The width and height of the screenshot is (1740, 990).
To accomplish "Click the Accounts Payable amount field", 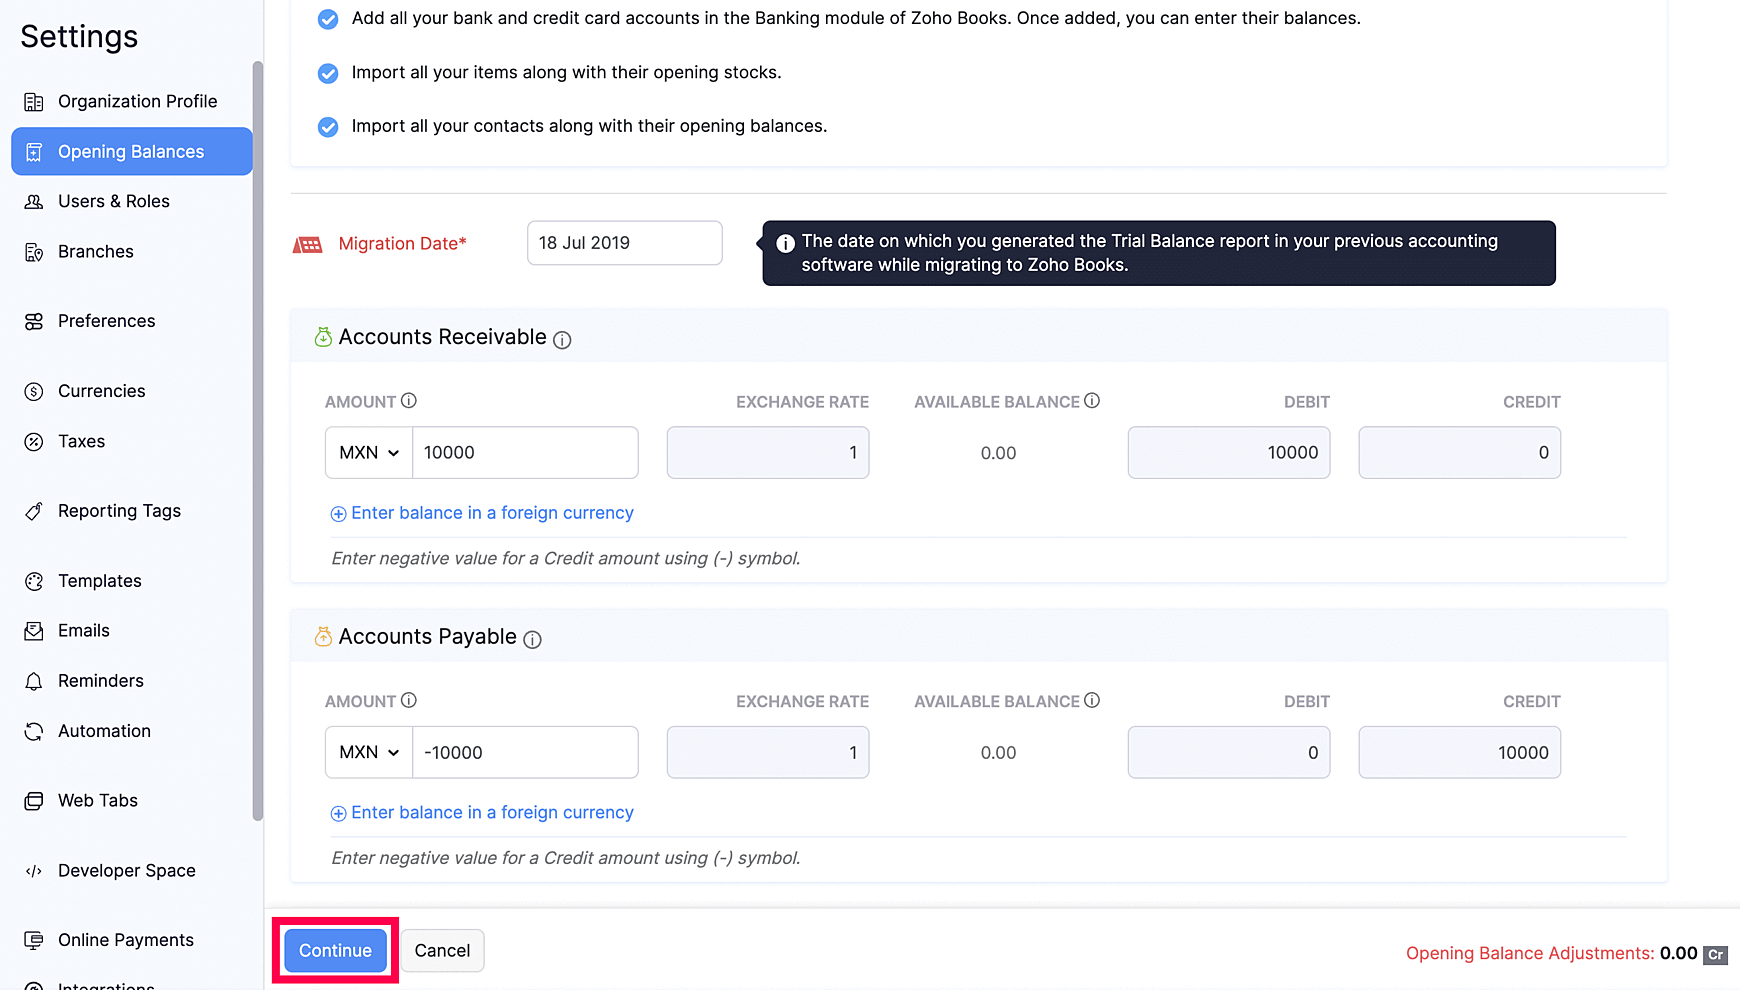I will (525, 753).
